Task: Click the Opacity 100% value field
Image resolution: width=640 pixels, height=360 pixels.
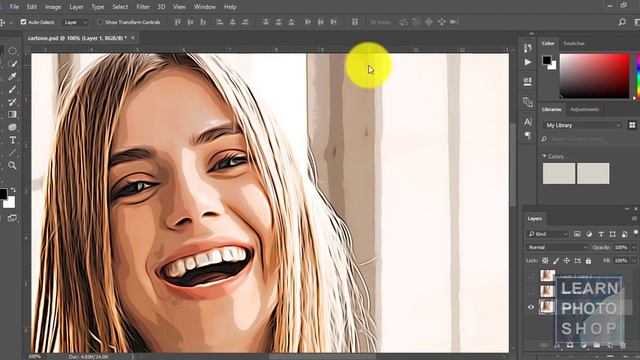Action: click(621, 247)
